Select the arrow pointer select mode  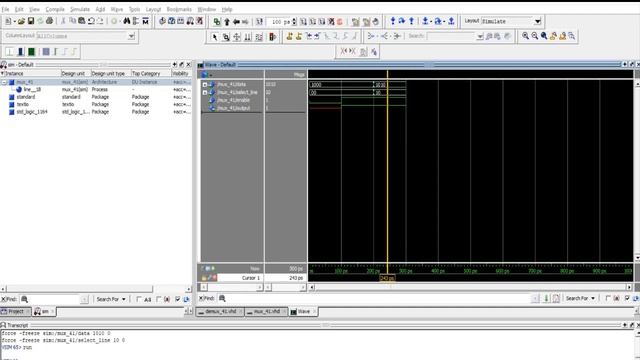click(215, 37)
